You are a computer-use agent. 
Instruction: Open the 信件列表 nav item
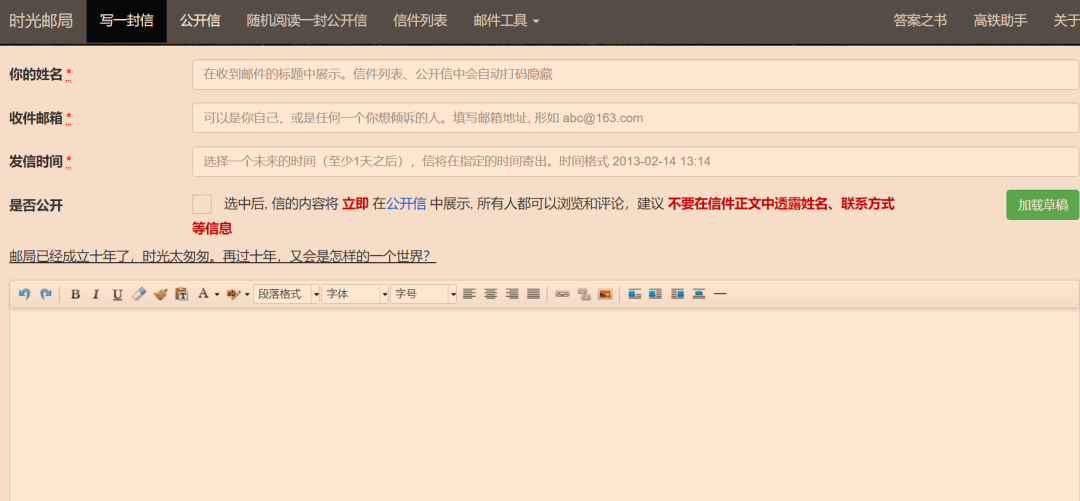(420, 21)
